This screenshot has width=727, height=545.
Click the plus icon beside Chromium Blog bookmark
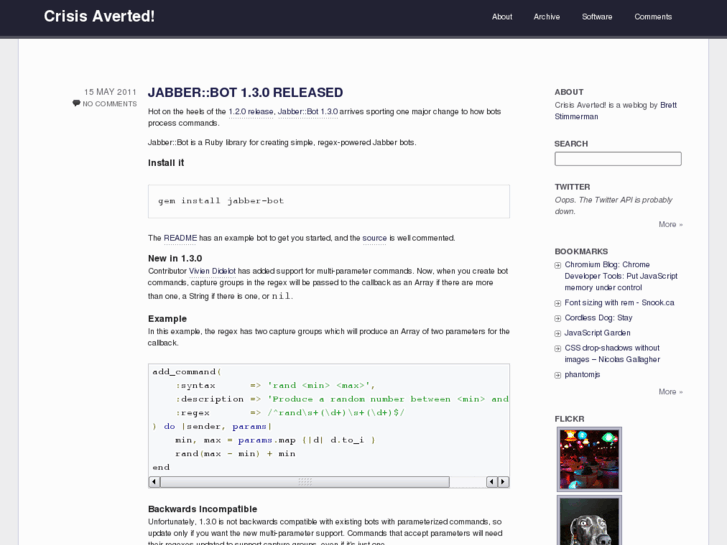point(558,265)
